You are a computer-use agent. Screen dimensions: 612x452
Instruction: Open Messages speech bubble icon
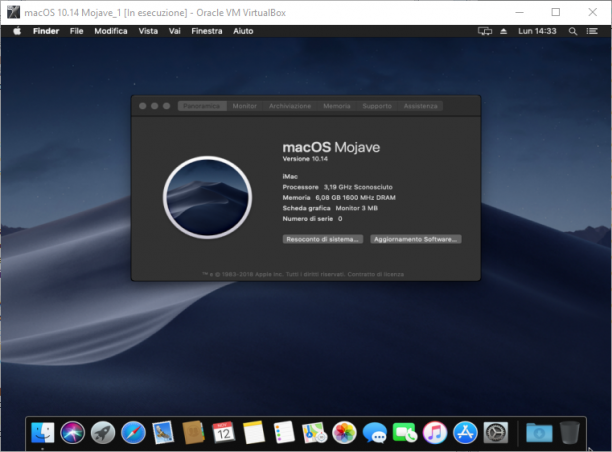(375, 433)
